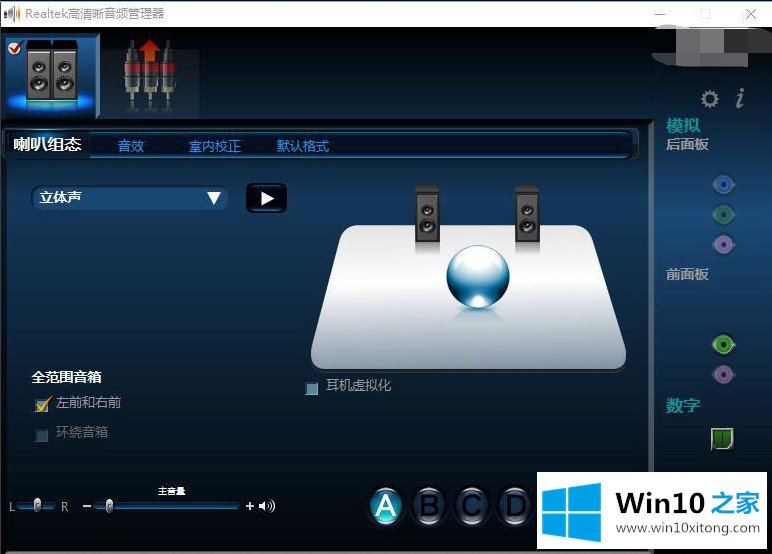Click the 模拟 section label

click(x=683, y=125)
